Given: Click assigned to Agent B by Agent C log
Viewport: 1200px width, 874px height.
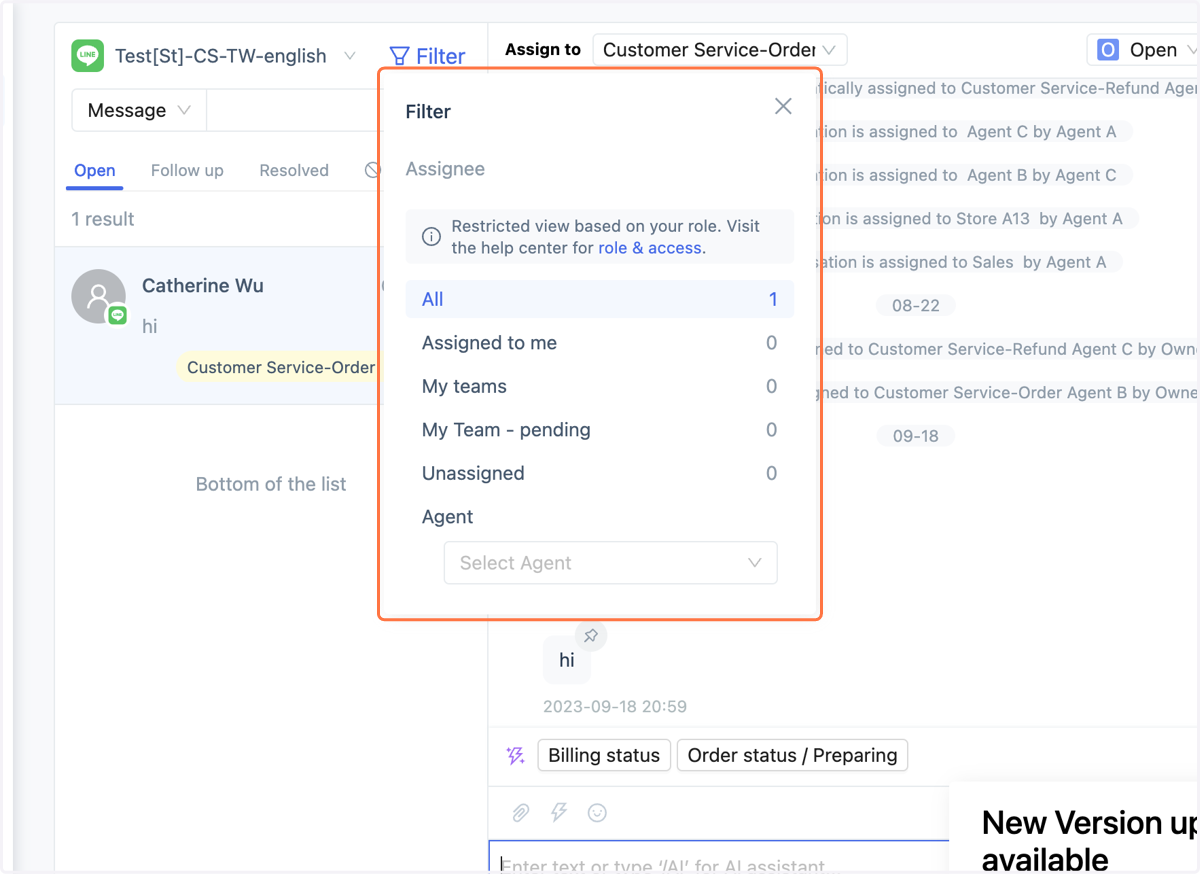Looking at the screenshot, I should tap(974, 175).
